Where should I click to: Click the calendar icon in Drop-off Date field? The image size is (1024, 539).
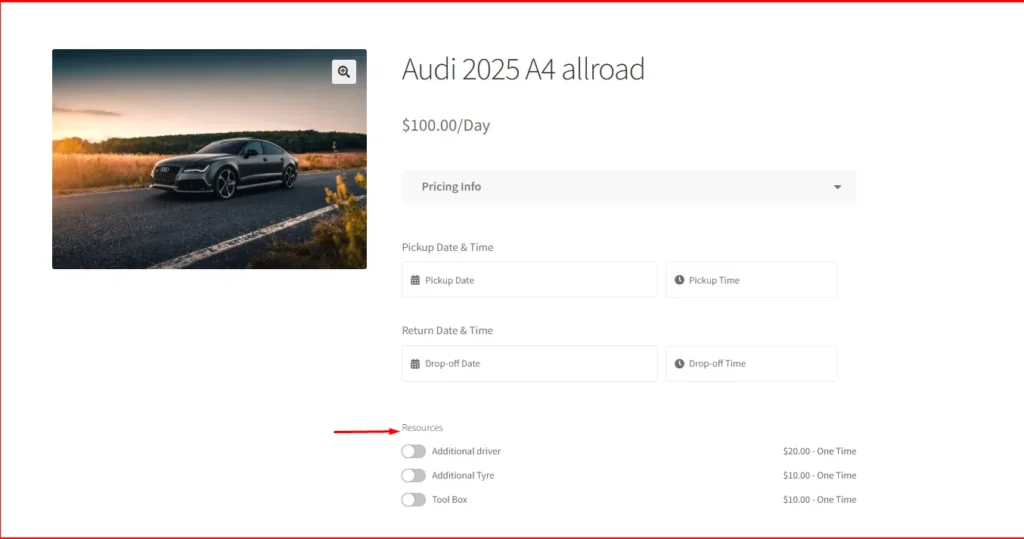pos(415,363)
